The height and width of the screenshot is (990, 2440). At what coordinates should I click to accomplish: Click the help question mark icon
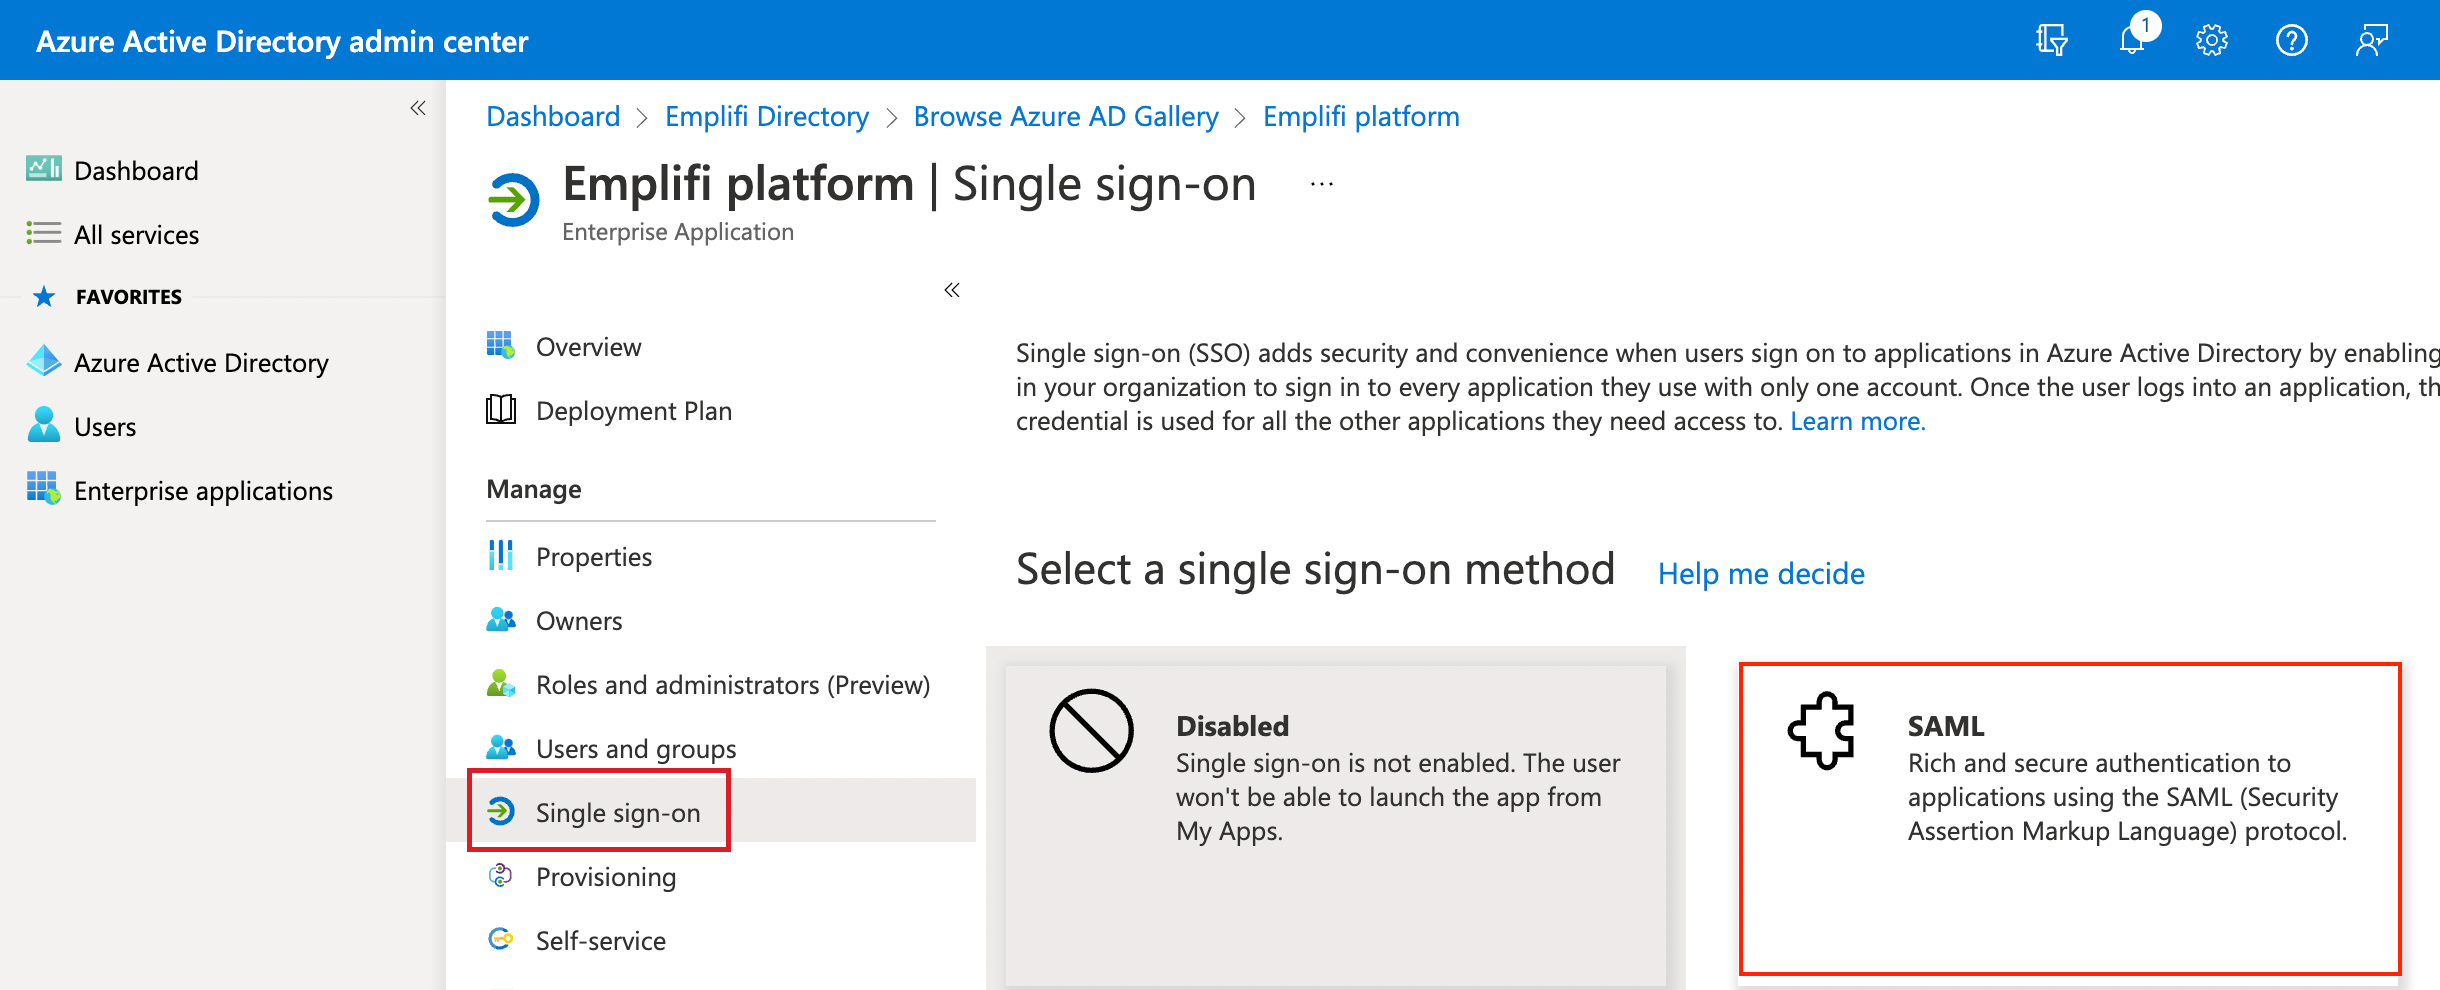[x=2291, y=41]
